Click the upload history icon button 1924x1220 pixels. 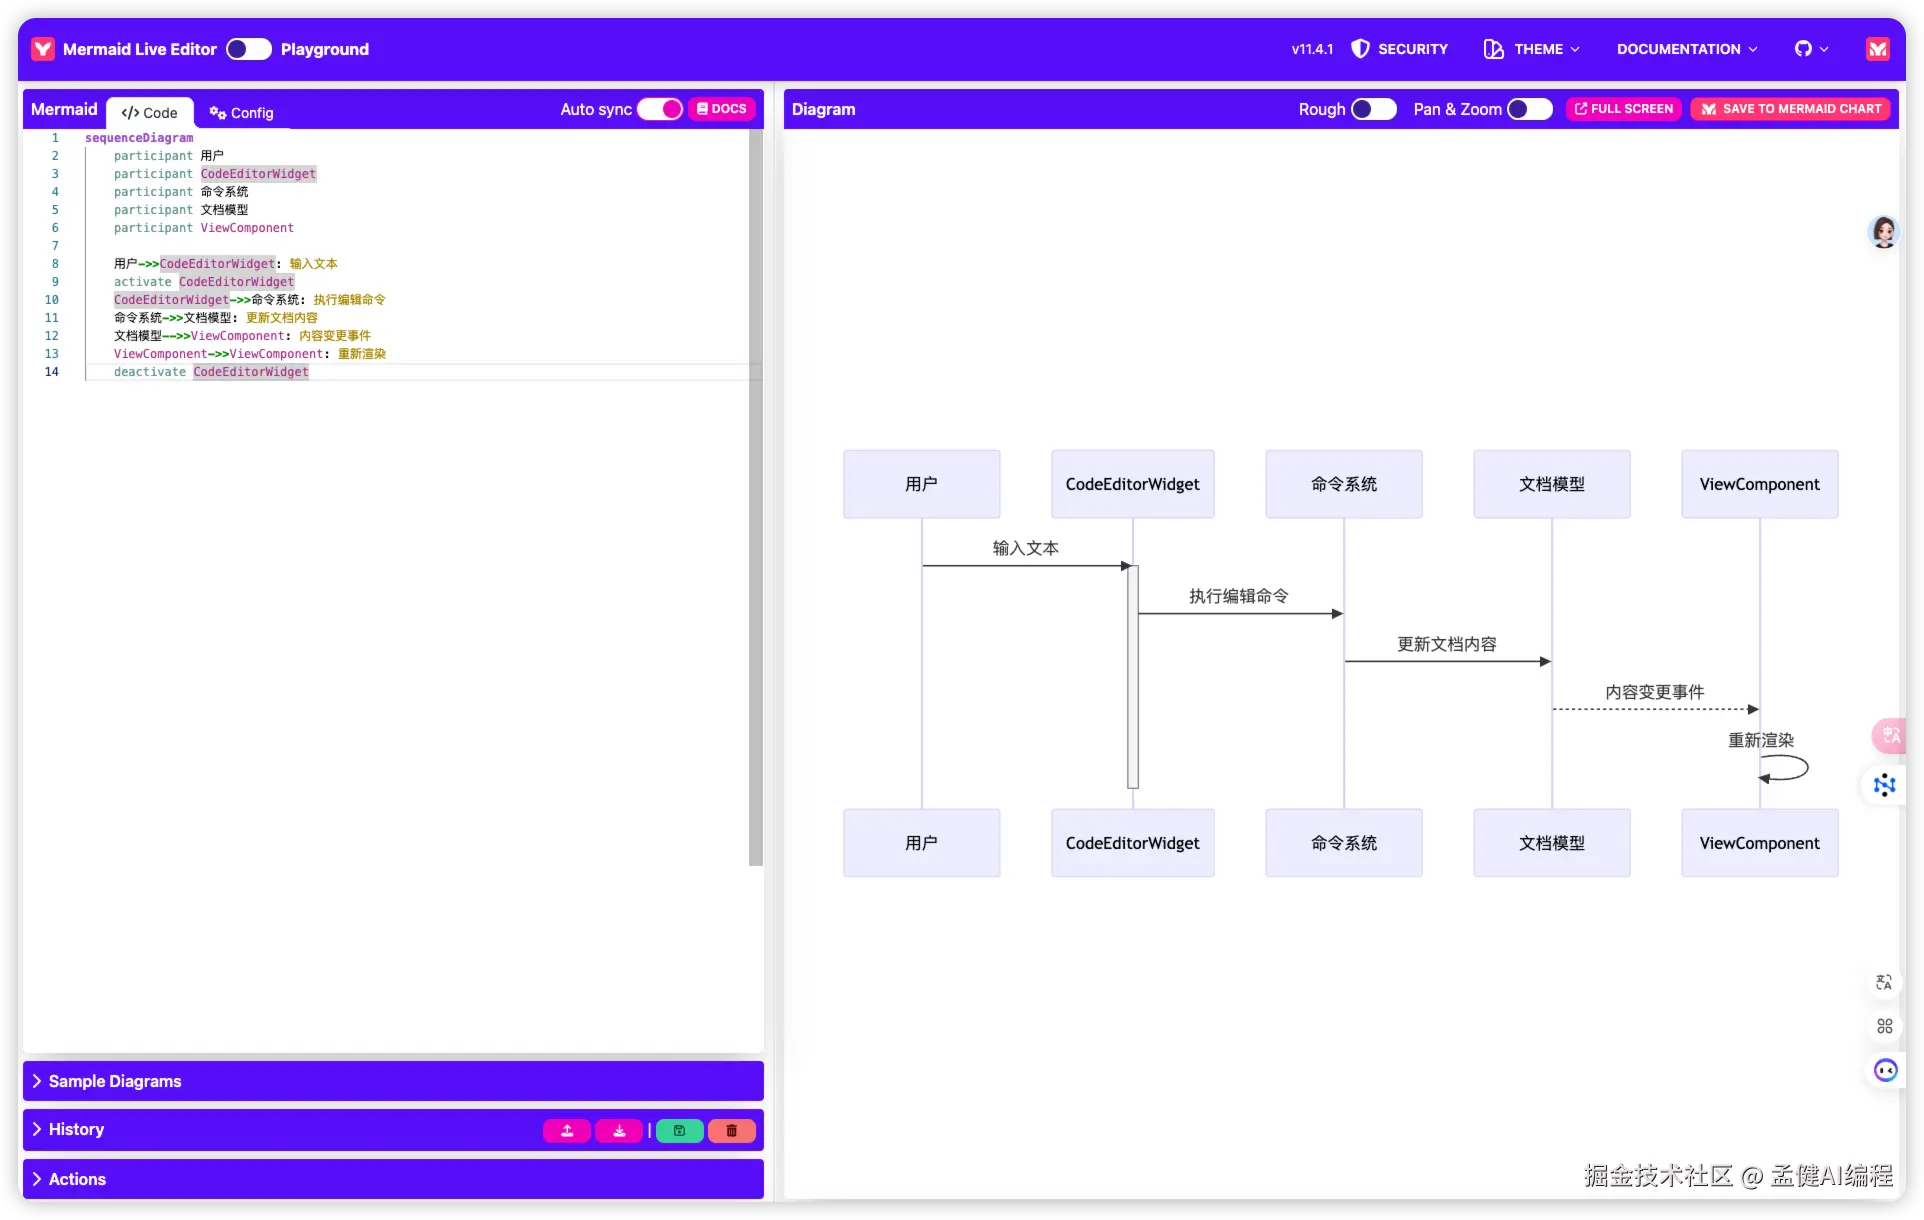click(x=567, y=1130)
